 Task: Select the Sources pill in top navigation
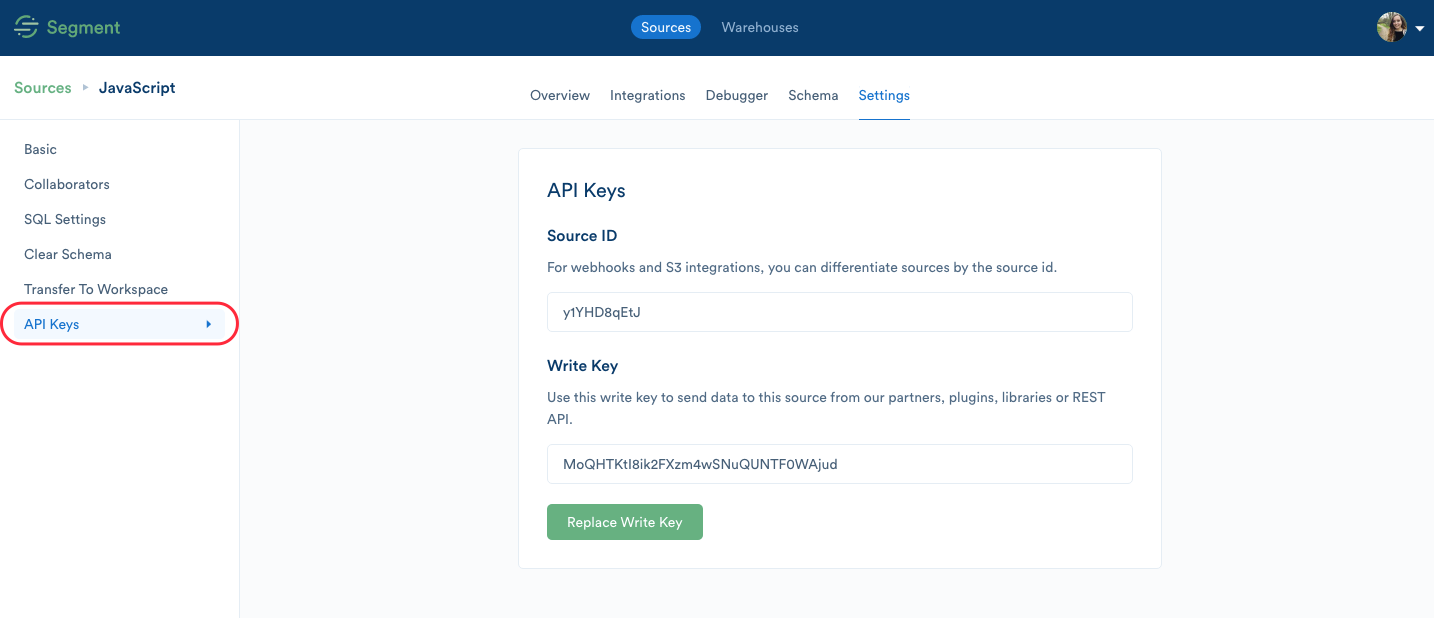tap(666, 27)
